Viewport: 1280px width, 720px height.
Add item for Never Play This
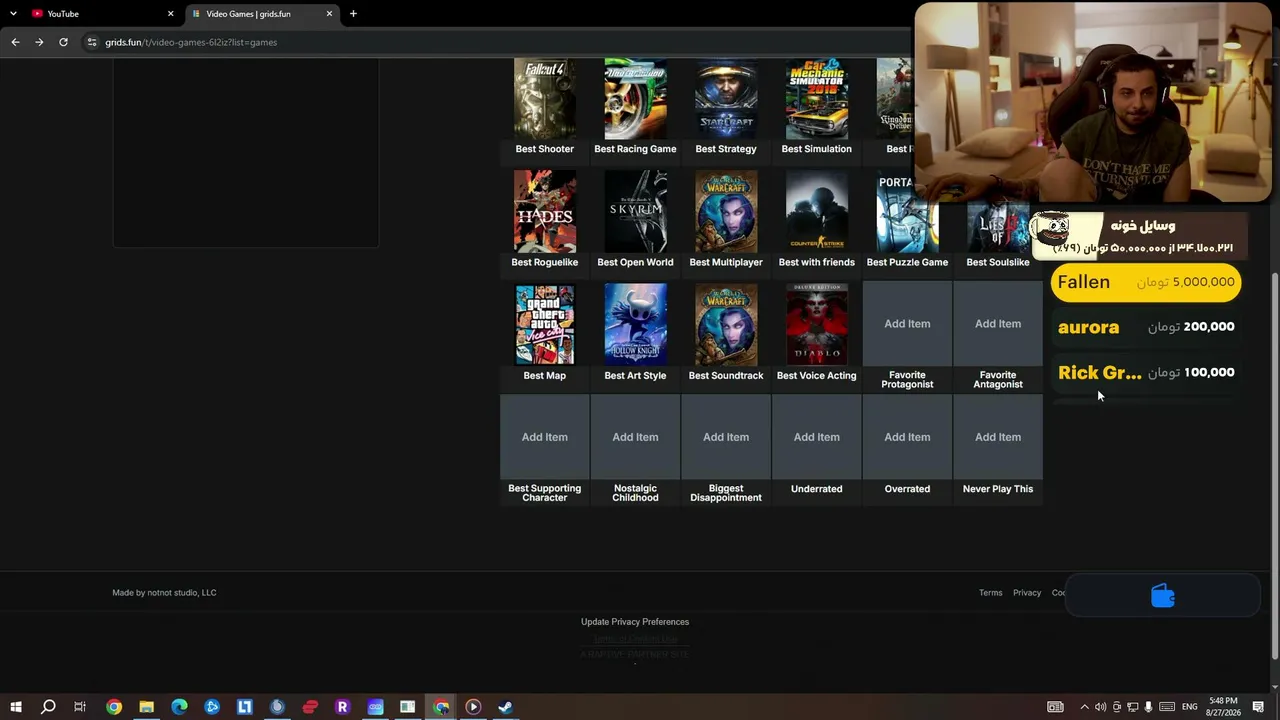[x=998, y=437]
